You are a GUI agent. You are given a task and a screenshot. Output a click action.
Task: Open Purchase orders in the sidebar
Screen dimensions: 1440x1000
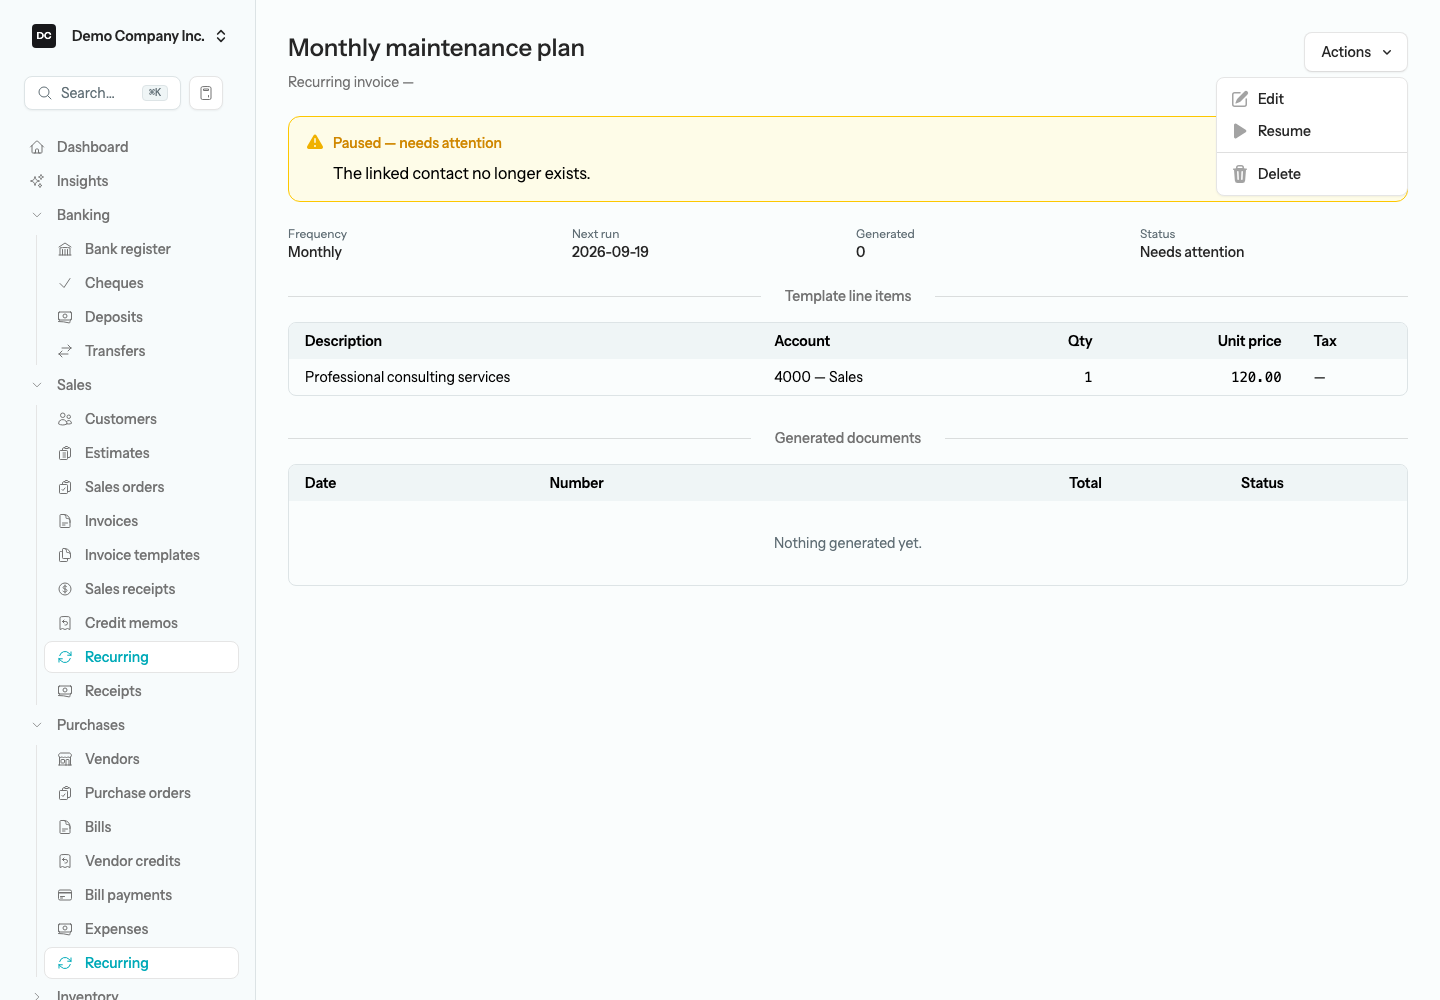pyautogui.click(x=141, y=793)
